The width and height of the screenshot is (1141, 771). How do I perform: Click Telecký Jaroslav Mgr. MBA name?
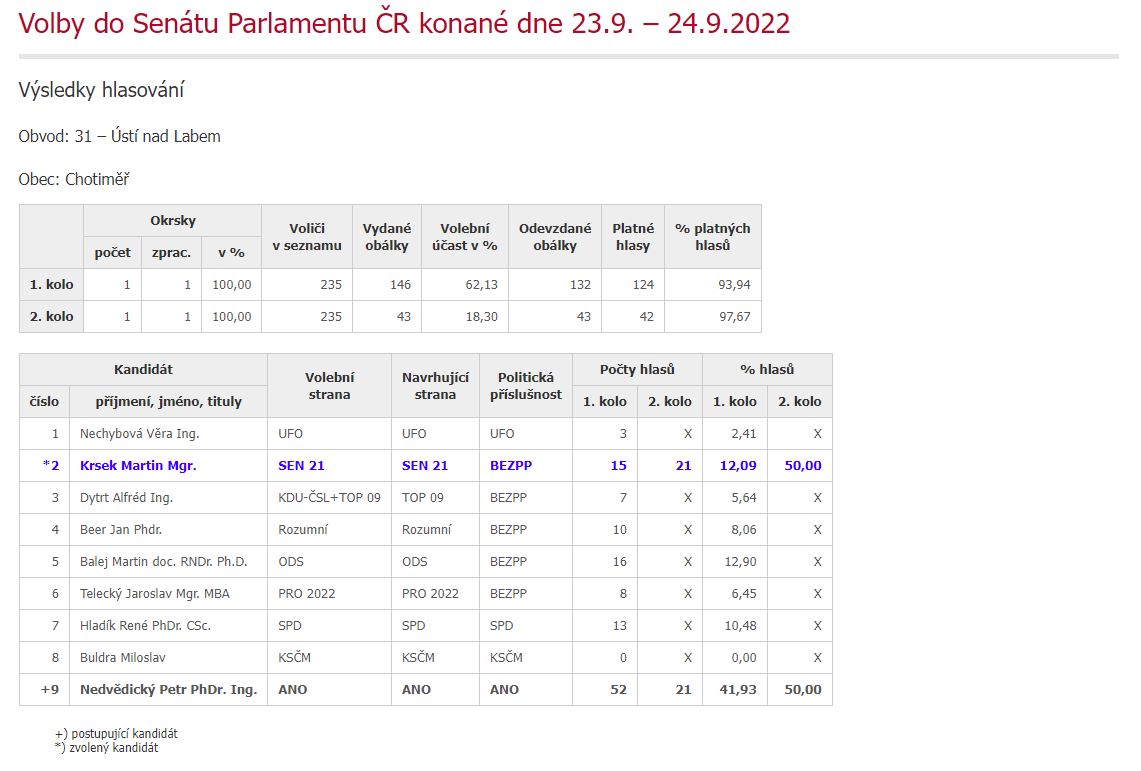[154, 593]
